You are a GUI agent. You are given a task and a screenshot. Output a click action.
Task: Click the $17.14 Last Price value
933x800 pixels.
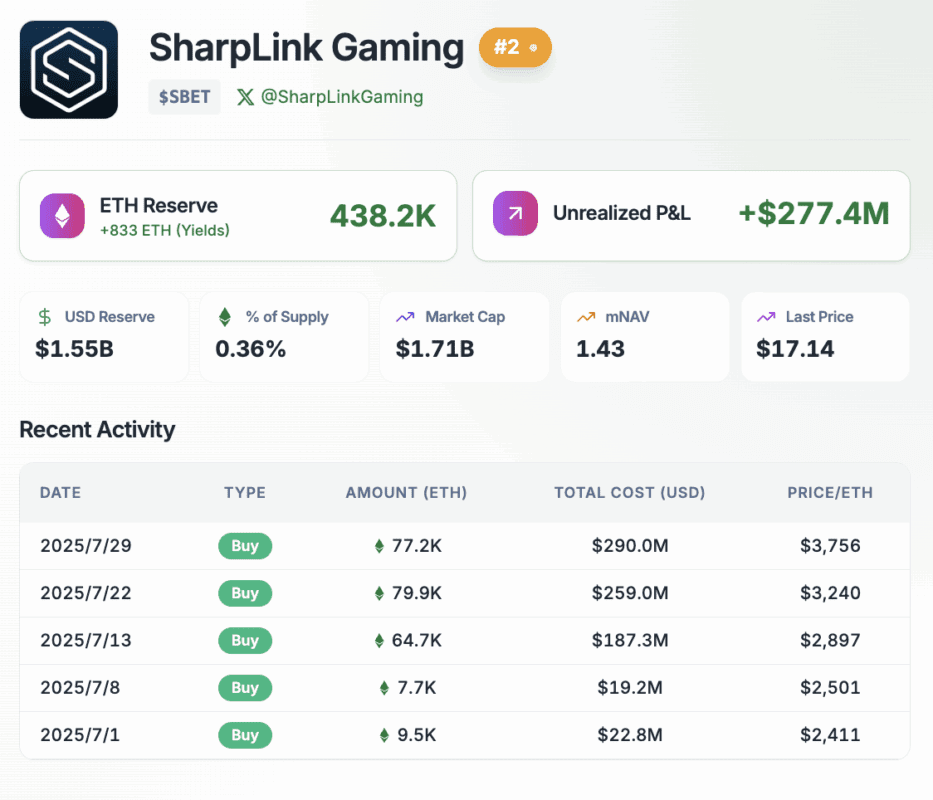[795, 349]
